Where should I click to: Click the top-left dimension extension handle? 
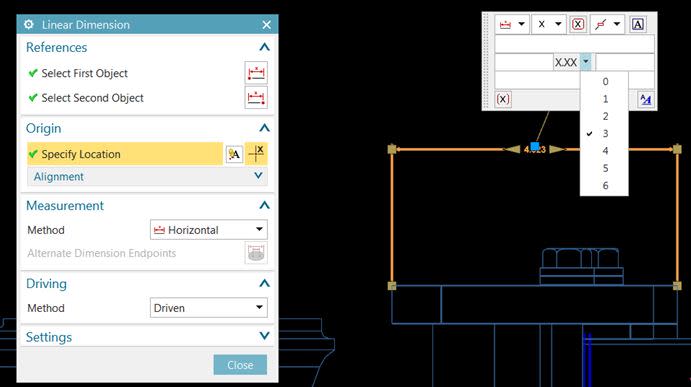[x=392, y=149]
